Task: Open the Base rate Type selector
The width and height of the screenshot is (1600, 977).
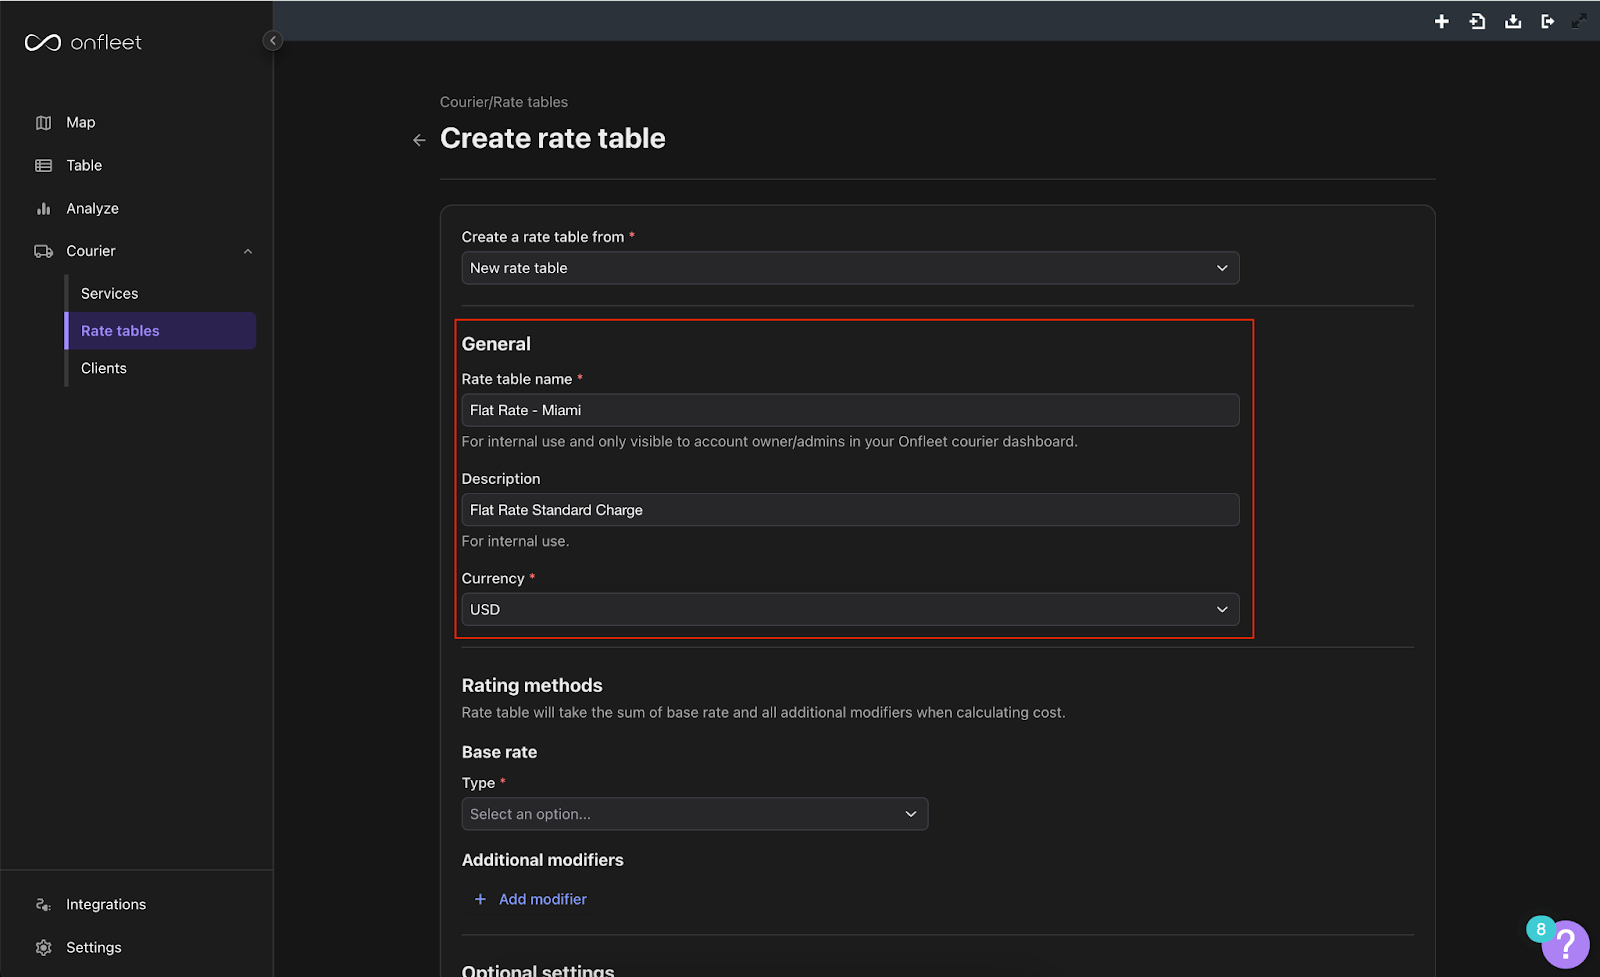Action: pos(694,814)
